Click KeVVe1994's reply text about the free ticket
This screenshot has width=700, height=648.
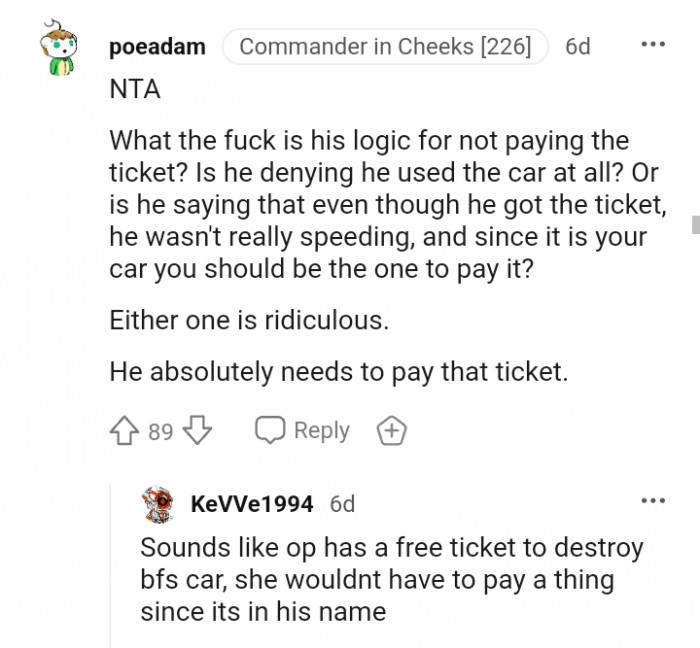click(390, 580)
